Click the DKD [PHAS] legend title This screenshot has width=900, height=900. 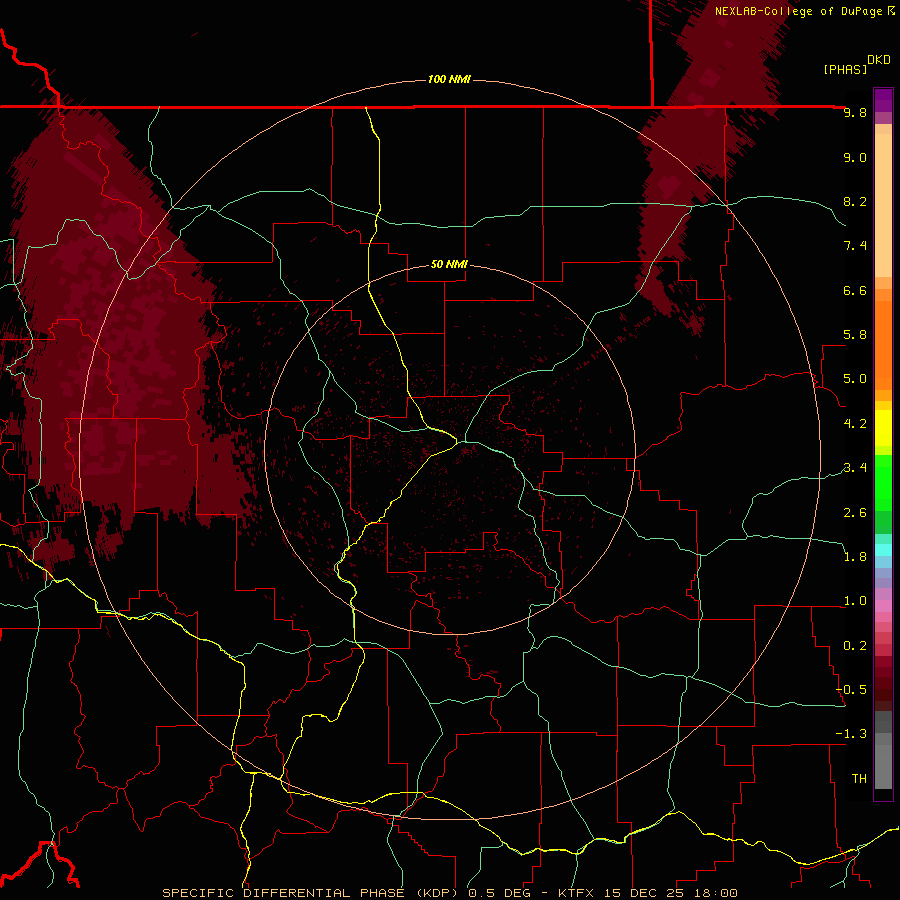pos(856,64)
